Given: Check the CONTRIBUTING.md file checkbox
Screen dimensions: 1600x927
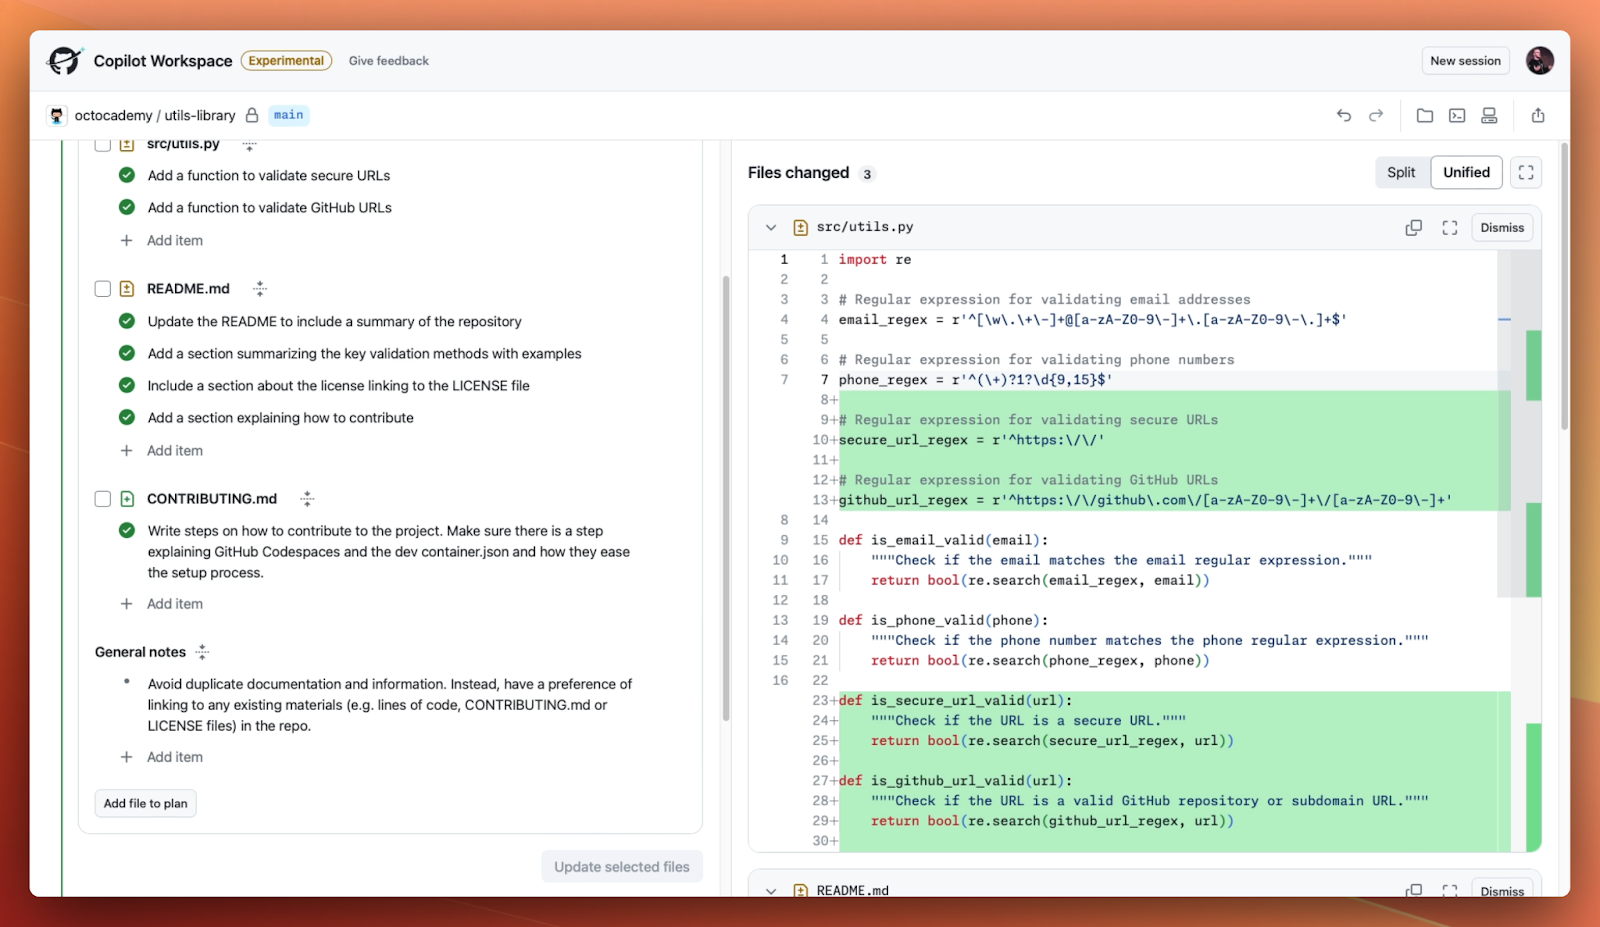Looking at the screenshot, I should click(x=102, y=498).
